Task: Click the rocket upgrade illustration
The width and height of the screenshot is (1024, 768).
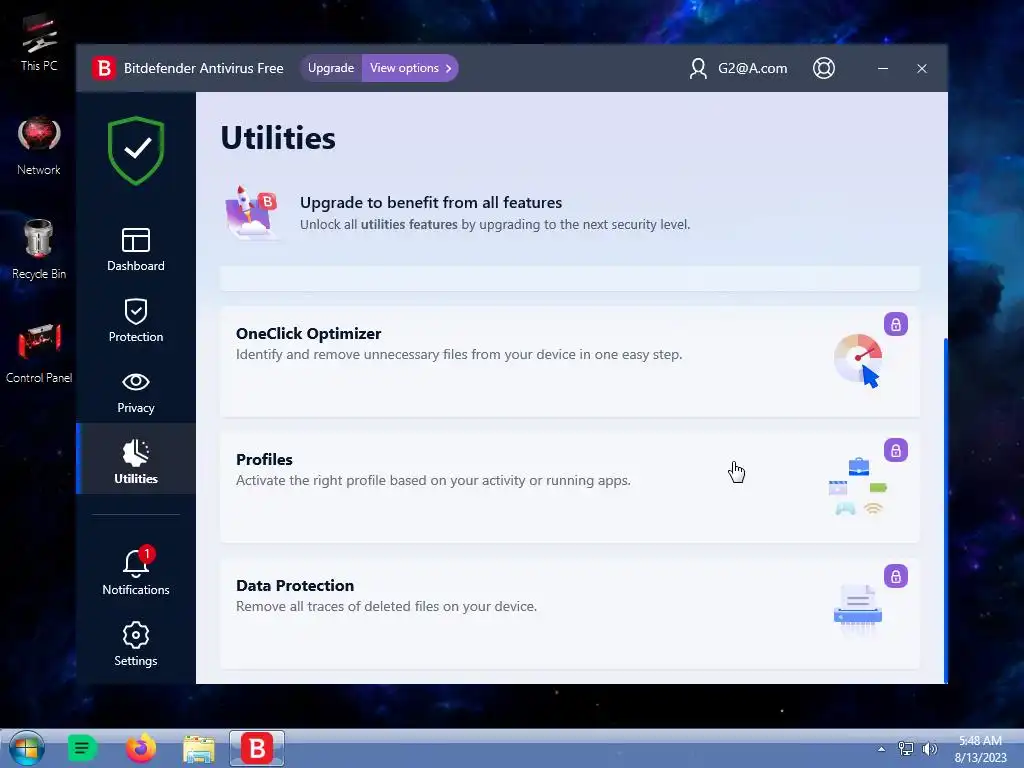Action: [251, 212]
